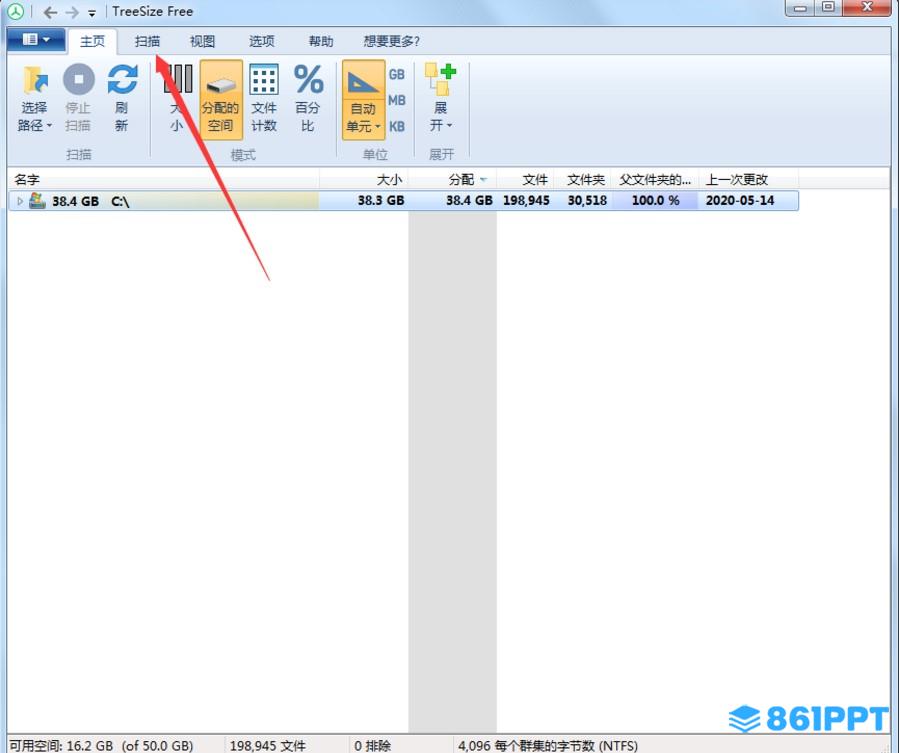Image resolution: width=899 pixels, height=753 pixels.
Task: Sort by Allocated (分配) column header
Action: tap(452, 180)
